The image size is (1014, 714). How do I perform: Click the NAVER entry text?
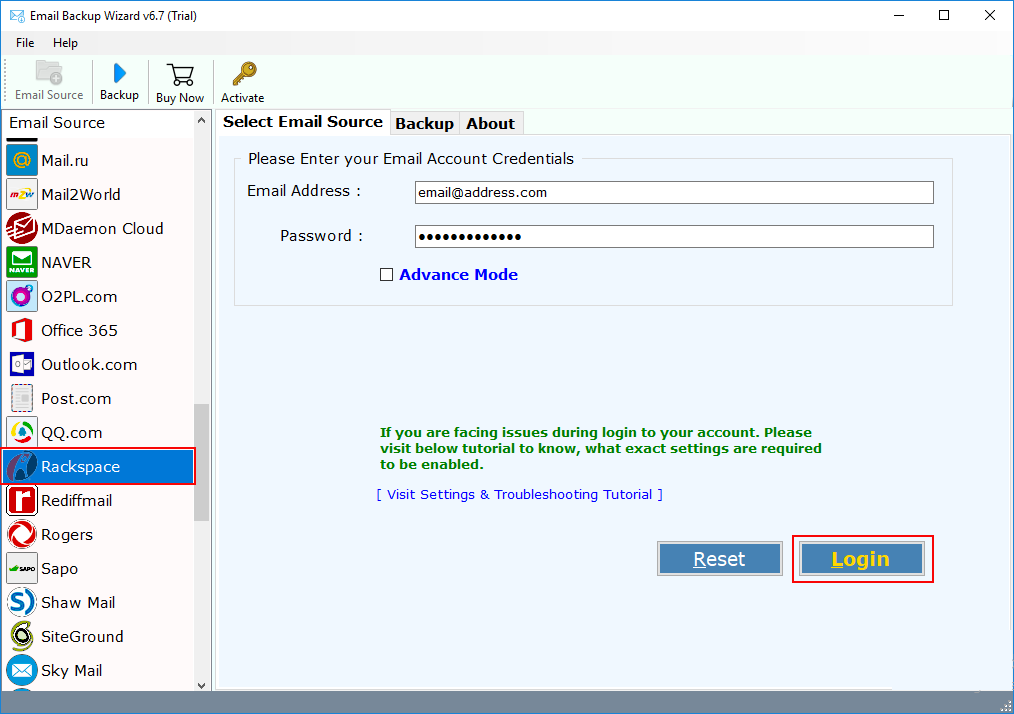pyautogui.click(x=66, y=263)
